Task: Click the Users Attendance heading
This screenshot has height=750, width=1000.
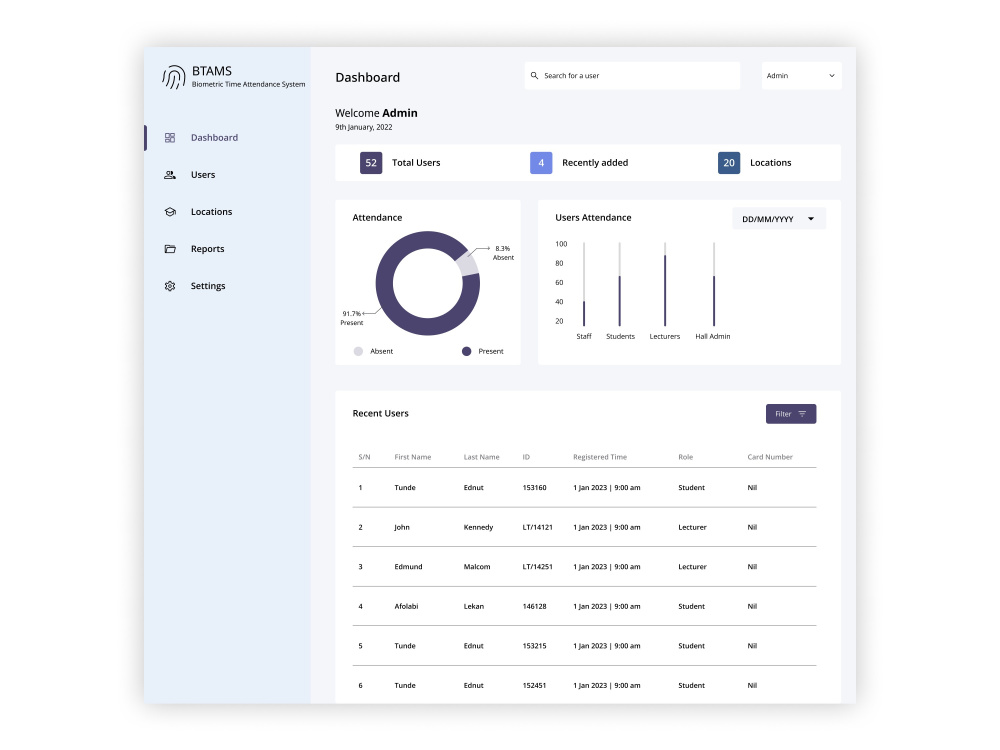Action: (593, 217)
